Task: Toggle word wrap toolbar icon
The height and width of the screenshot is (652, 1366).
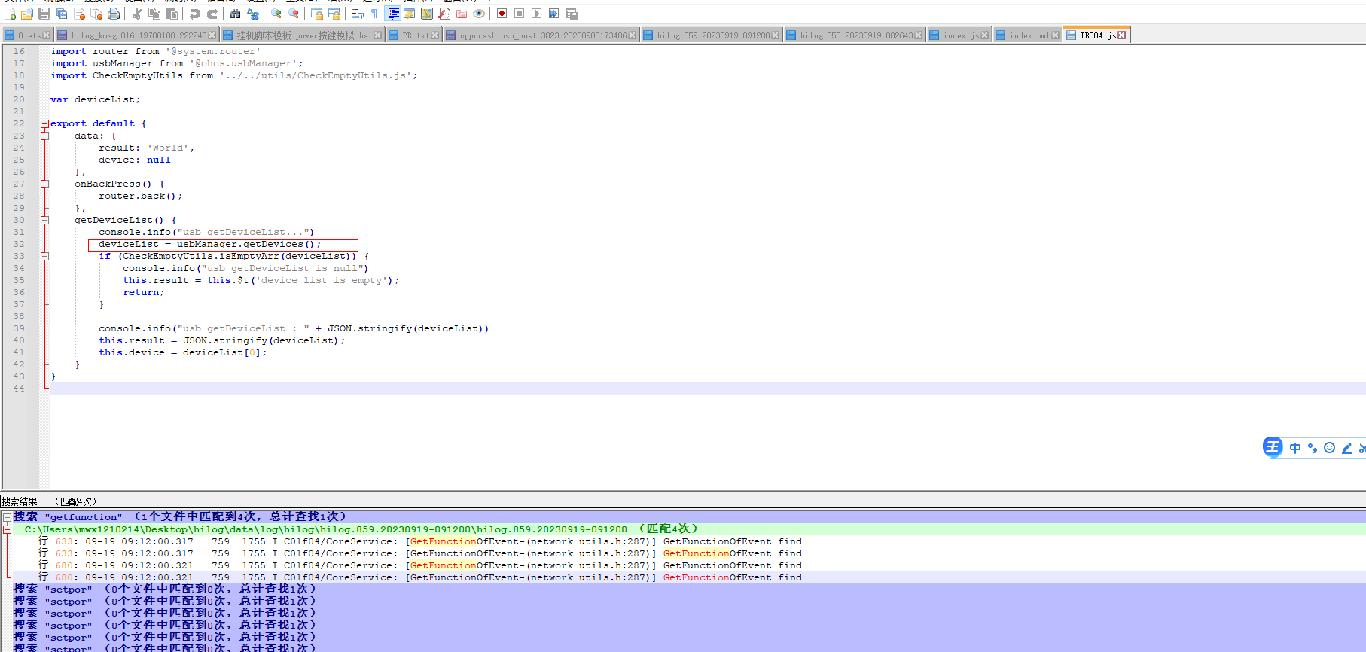Action: click(x=357, y=14)
